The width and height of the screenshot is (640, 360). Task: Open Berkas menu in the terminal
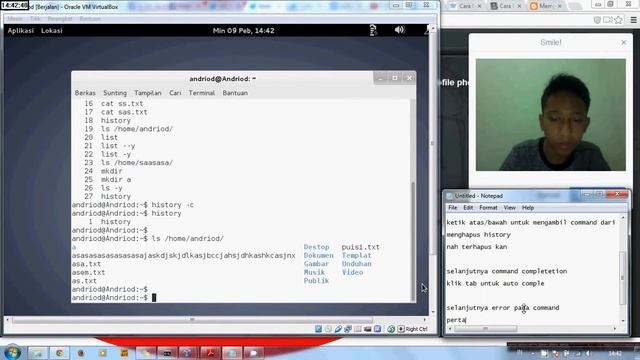coord(85,93)
